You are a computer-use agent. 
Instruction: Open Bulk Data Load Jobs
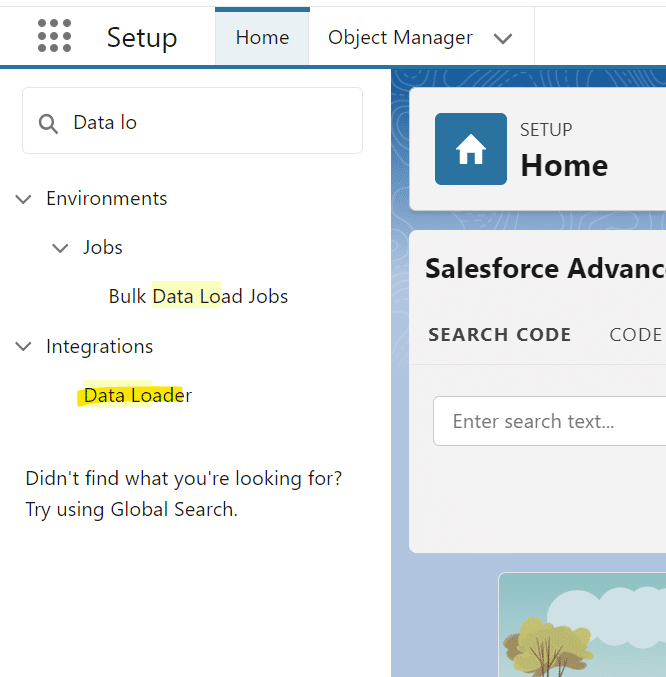coord(198,297)
